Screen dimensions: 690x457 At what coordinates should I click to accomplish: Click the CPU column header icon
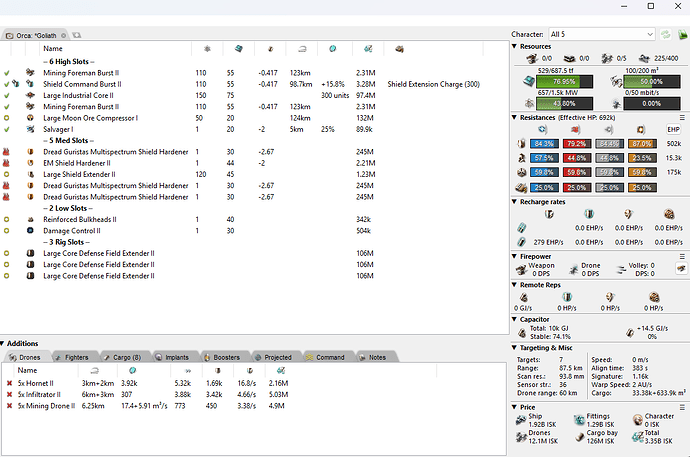click(x=239, y=48)
